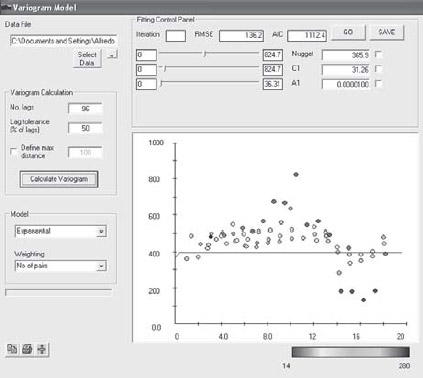423x378 pixels.
Task: Click the Nugget slider maximum box 824.7
Action: (273, 55)
